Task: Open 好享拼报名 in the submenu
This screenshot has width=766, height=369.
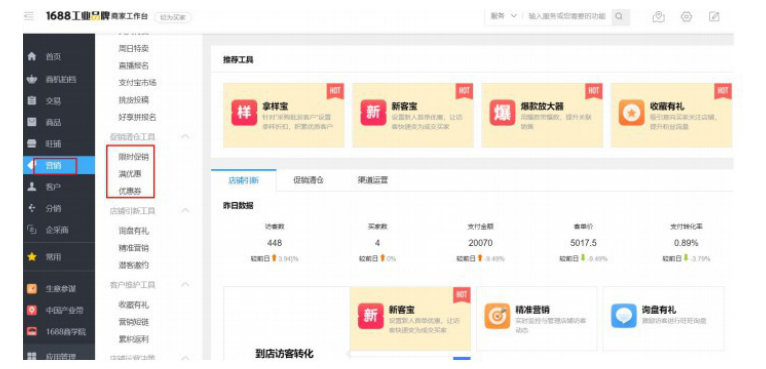Action: coord(137,117)
